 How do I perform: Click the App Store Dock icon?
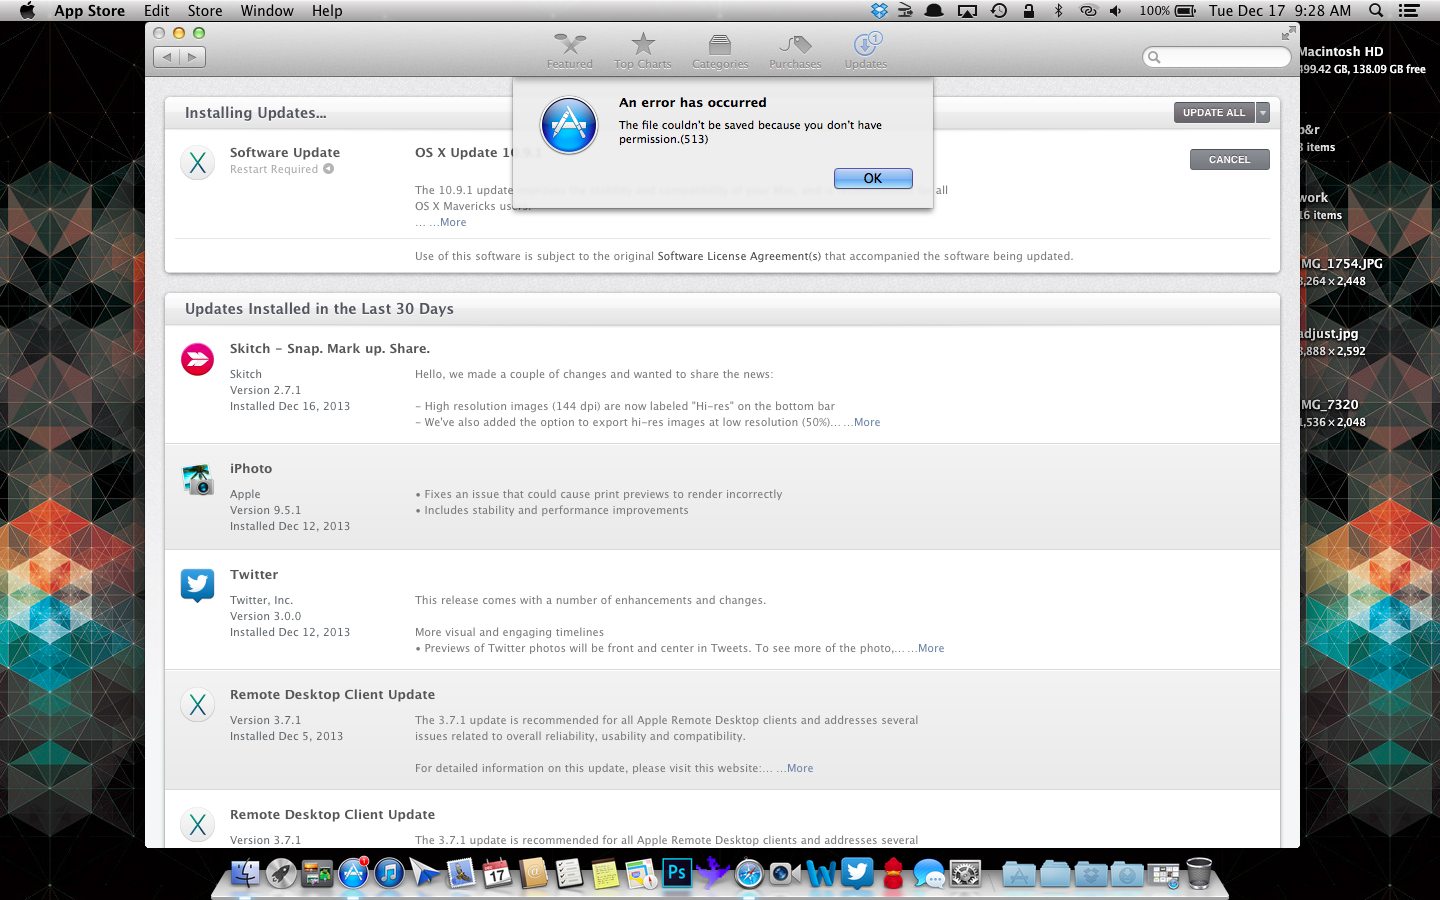[353, 873]
